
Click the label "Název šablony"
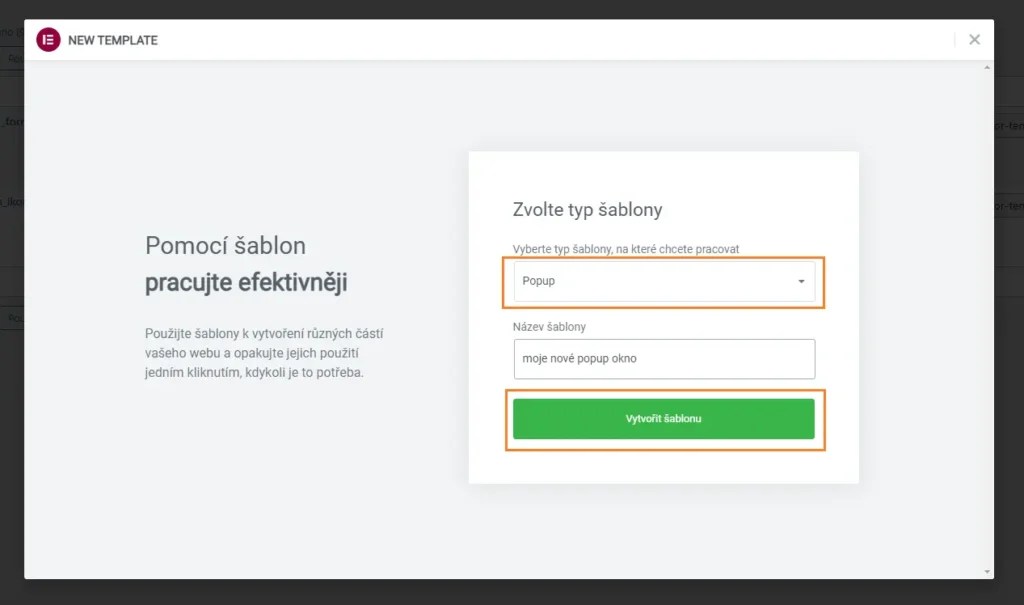point(551,326)
